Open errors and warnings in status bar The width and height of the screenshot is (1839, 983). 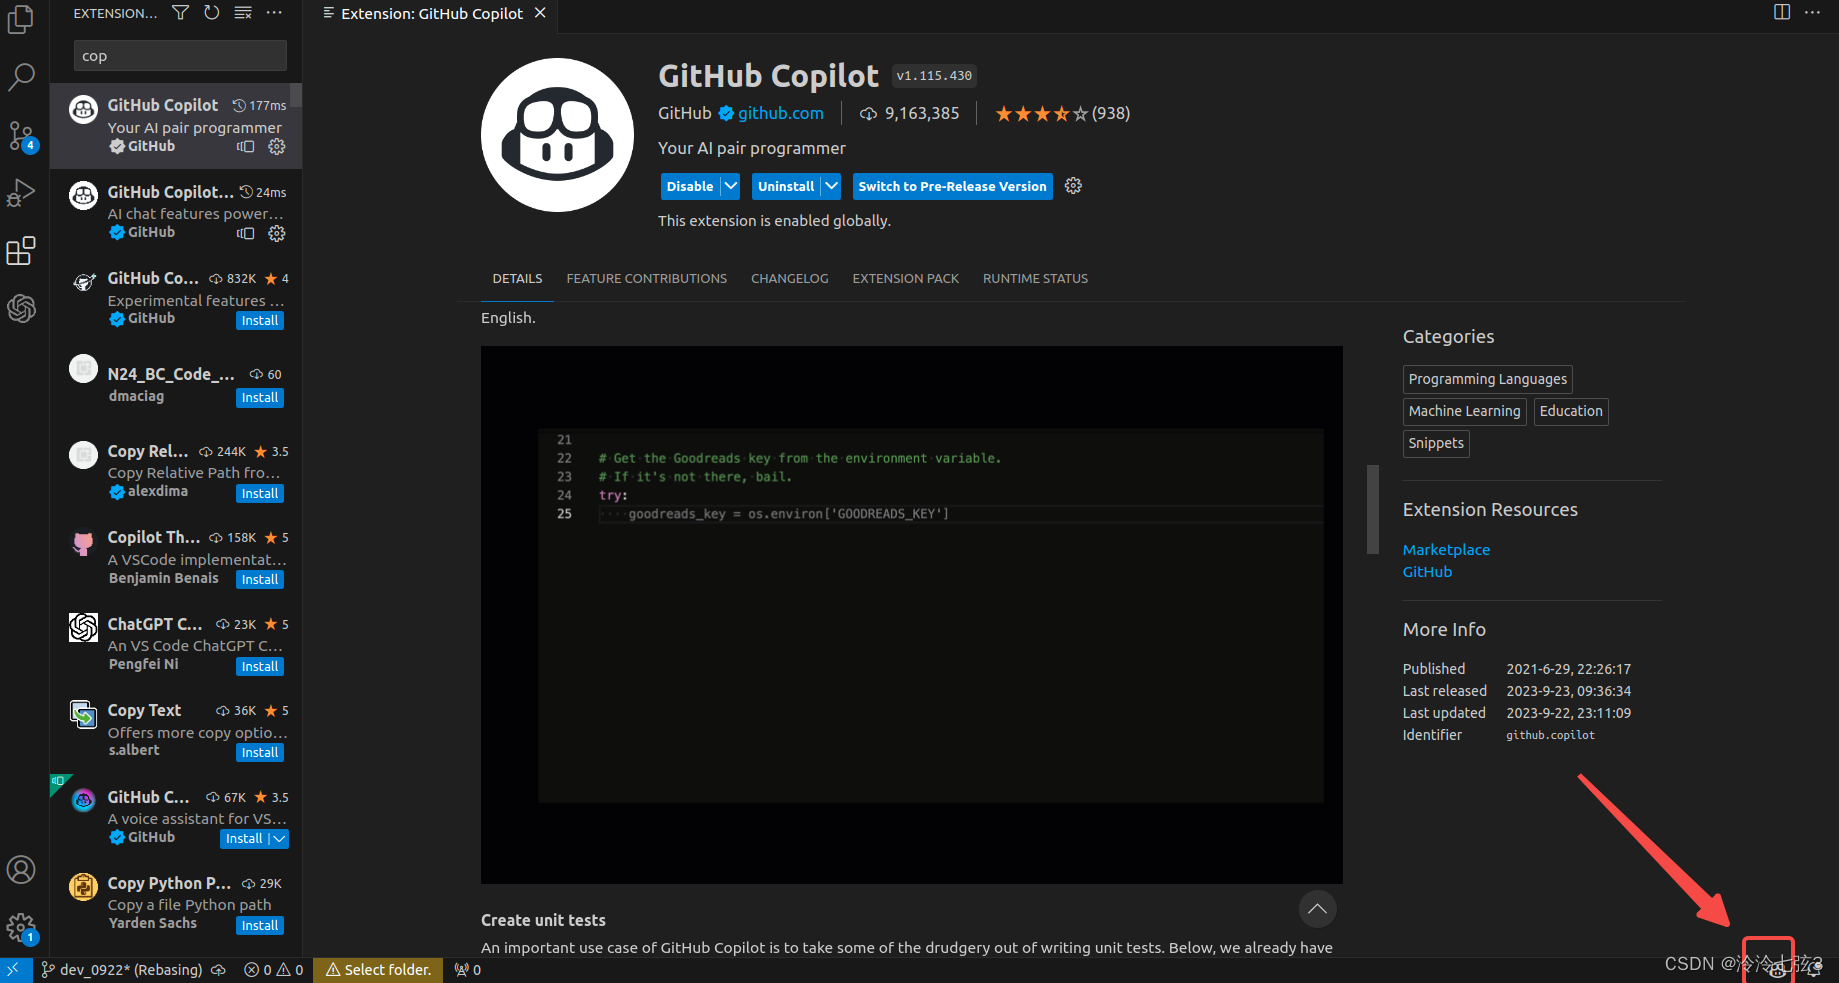[274, 970]
